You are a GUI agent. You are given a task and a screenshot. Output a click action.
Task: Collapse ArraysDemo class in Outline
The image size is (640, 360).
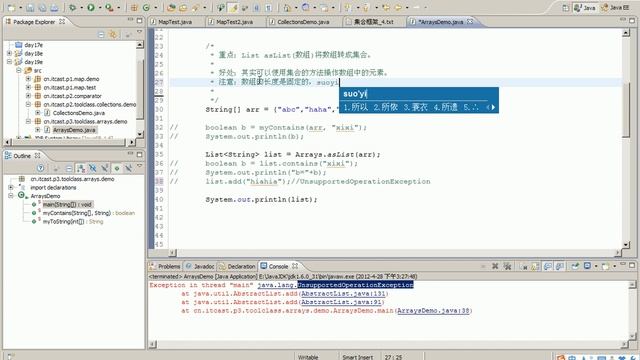pyautogui.click(x=11, y=196)
